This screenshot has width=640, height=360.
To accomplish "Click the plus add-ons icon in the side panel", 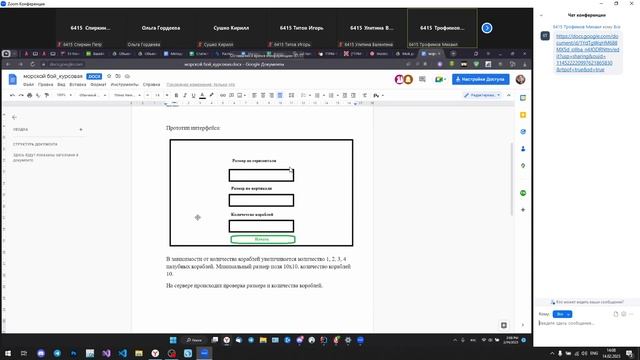I will pos(523,210).
